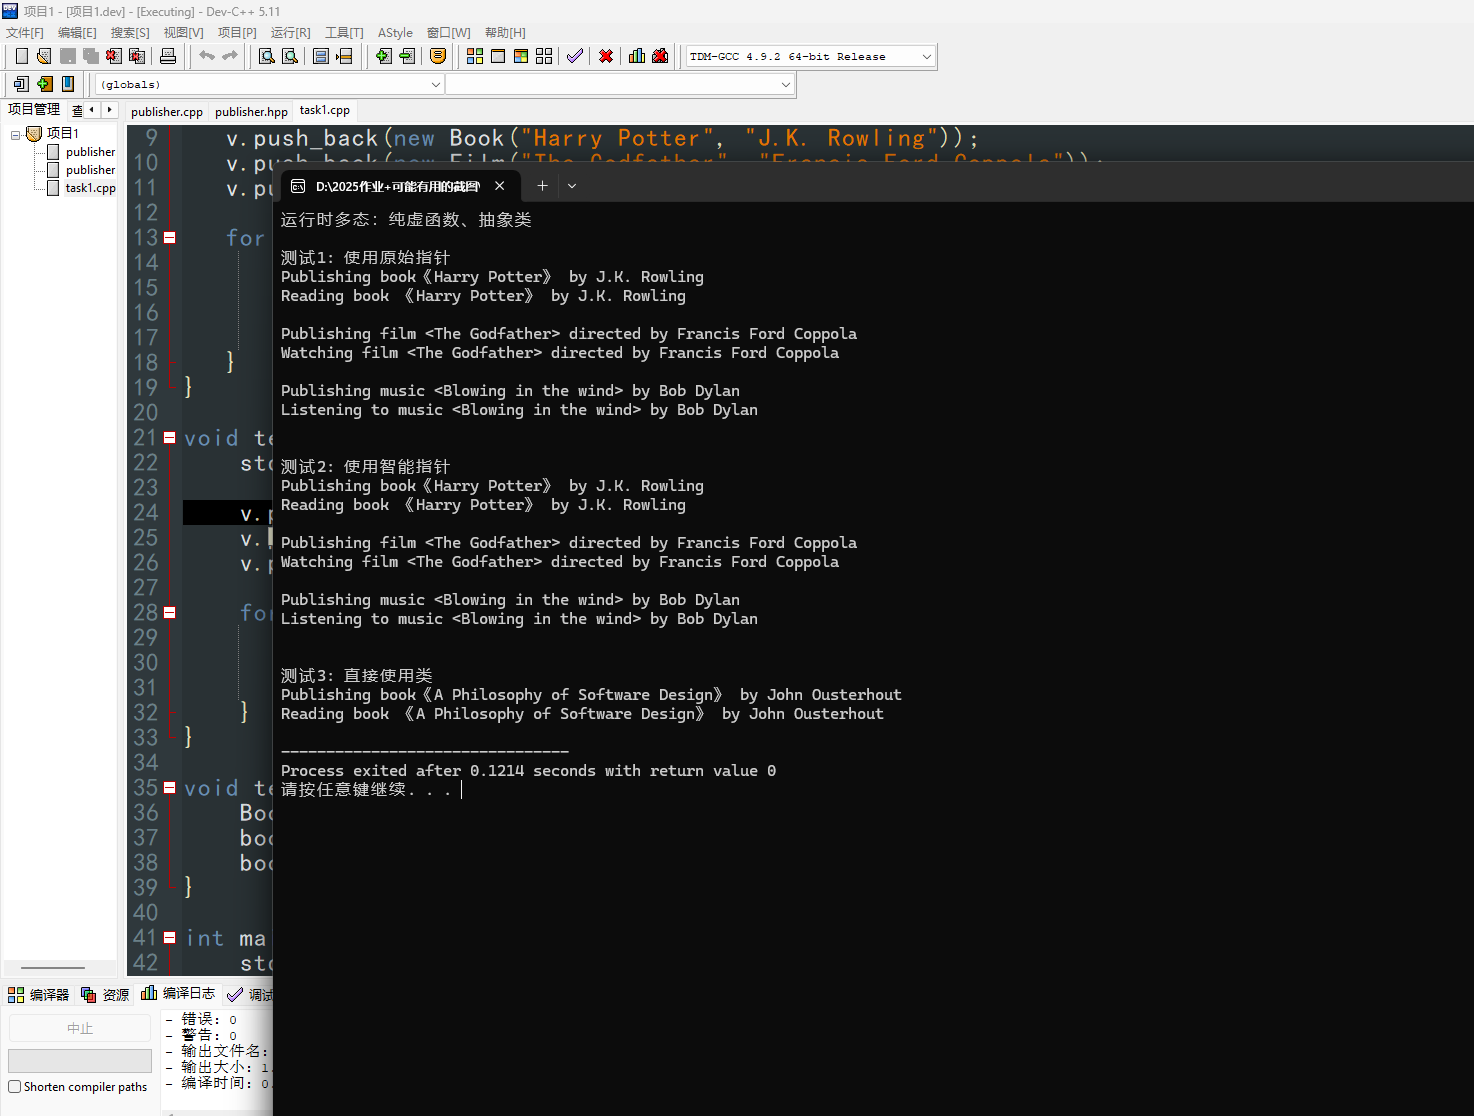Compile using the four-color squares icon
The height and width of the screenshot is (1116, 1474).
coord(475,56)
